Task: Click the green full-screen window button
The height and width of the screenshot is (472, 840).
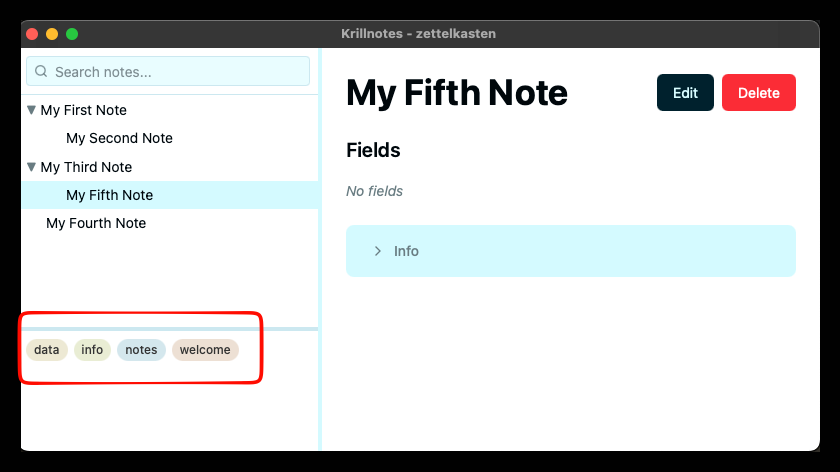Action: [x=72, y=34]
